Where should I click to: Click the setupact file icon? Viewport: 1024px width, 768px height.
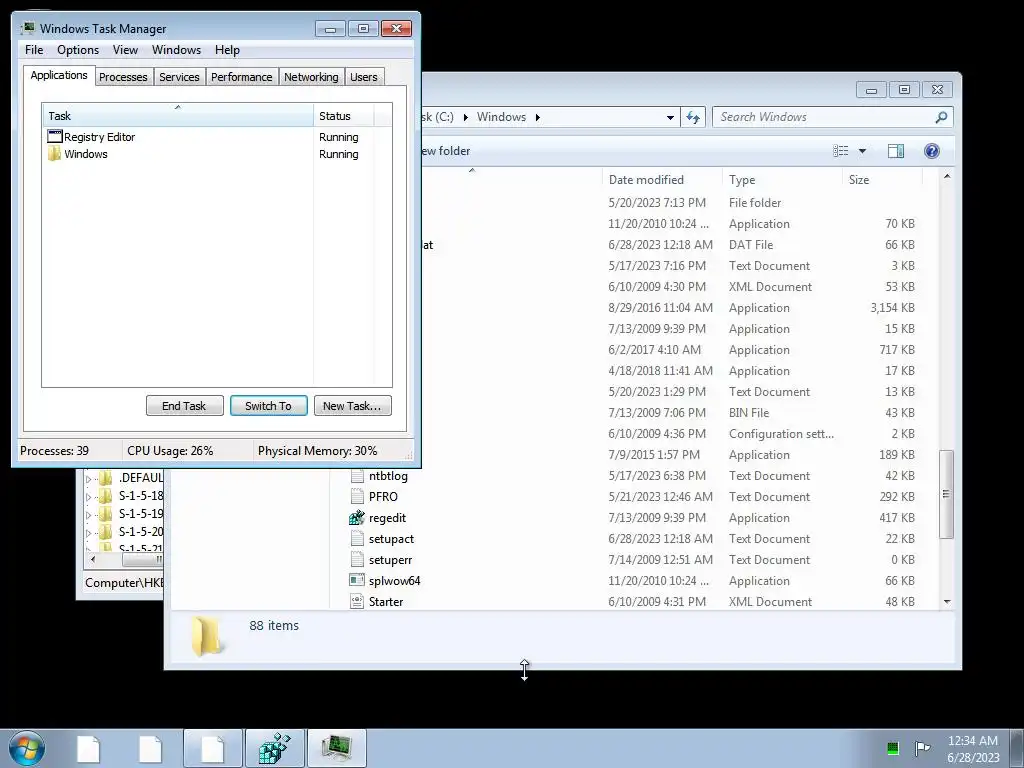click(x=357, y=539)
